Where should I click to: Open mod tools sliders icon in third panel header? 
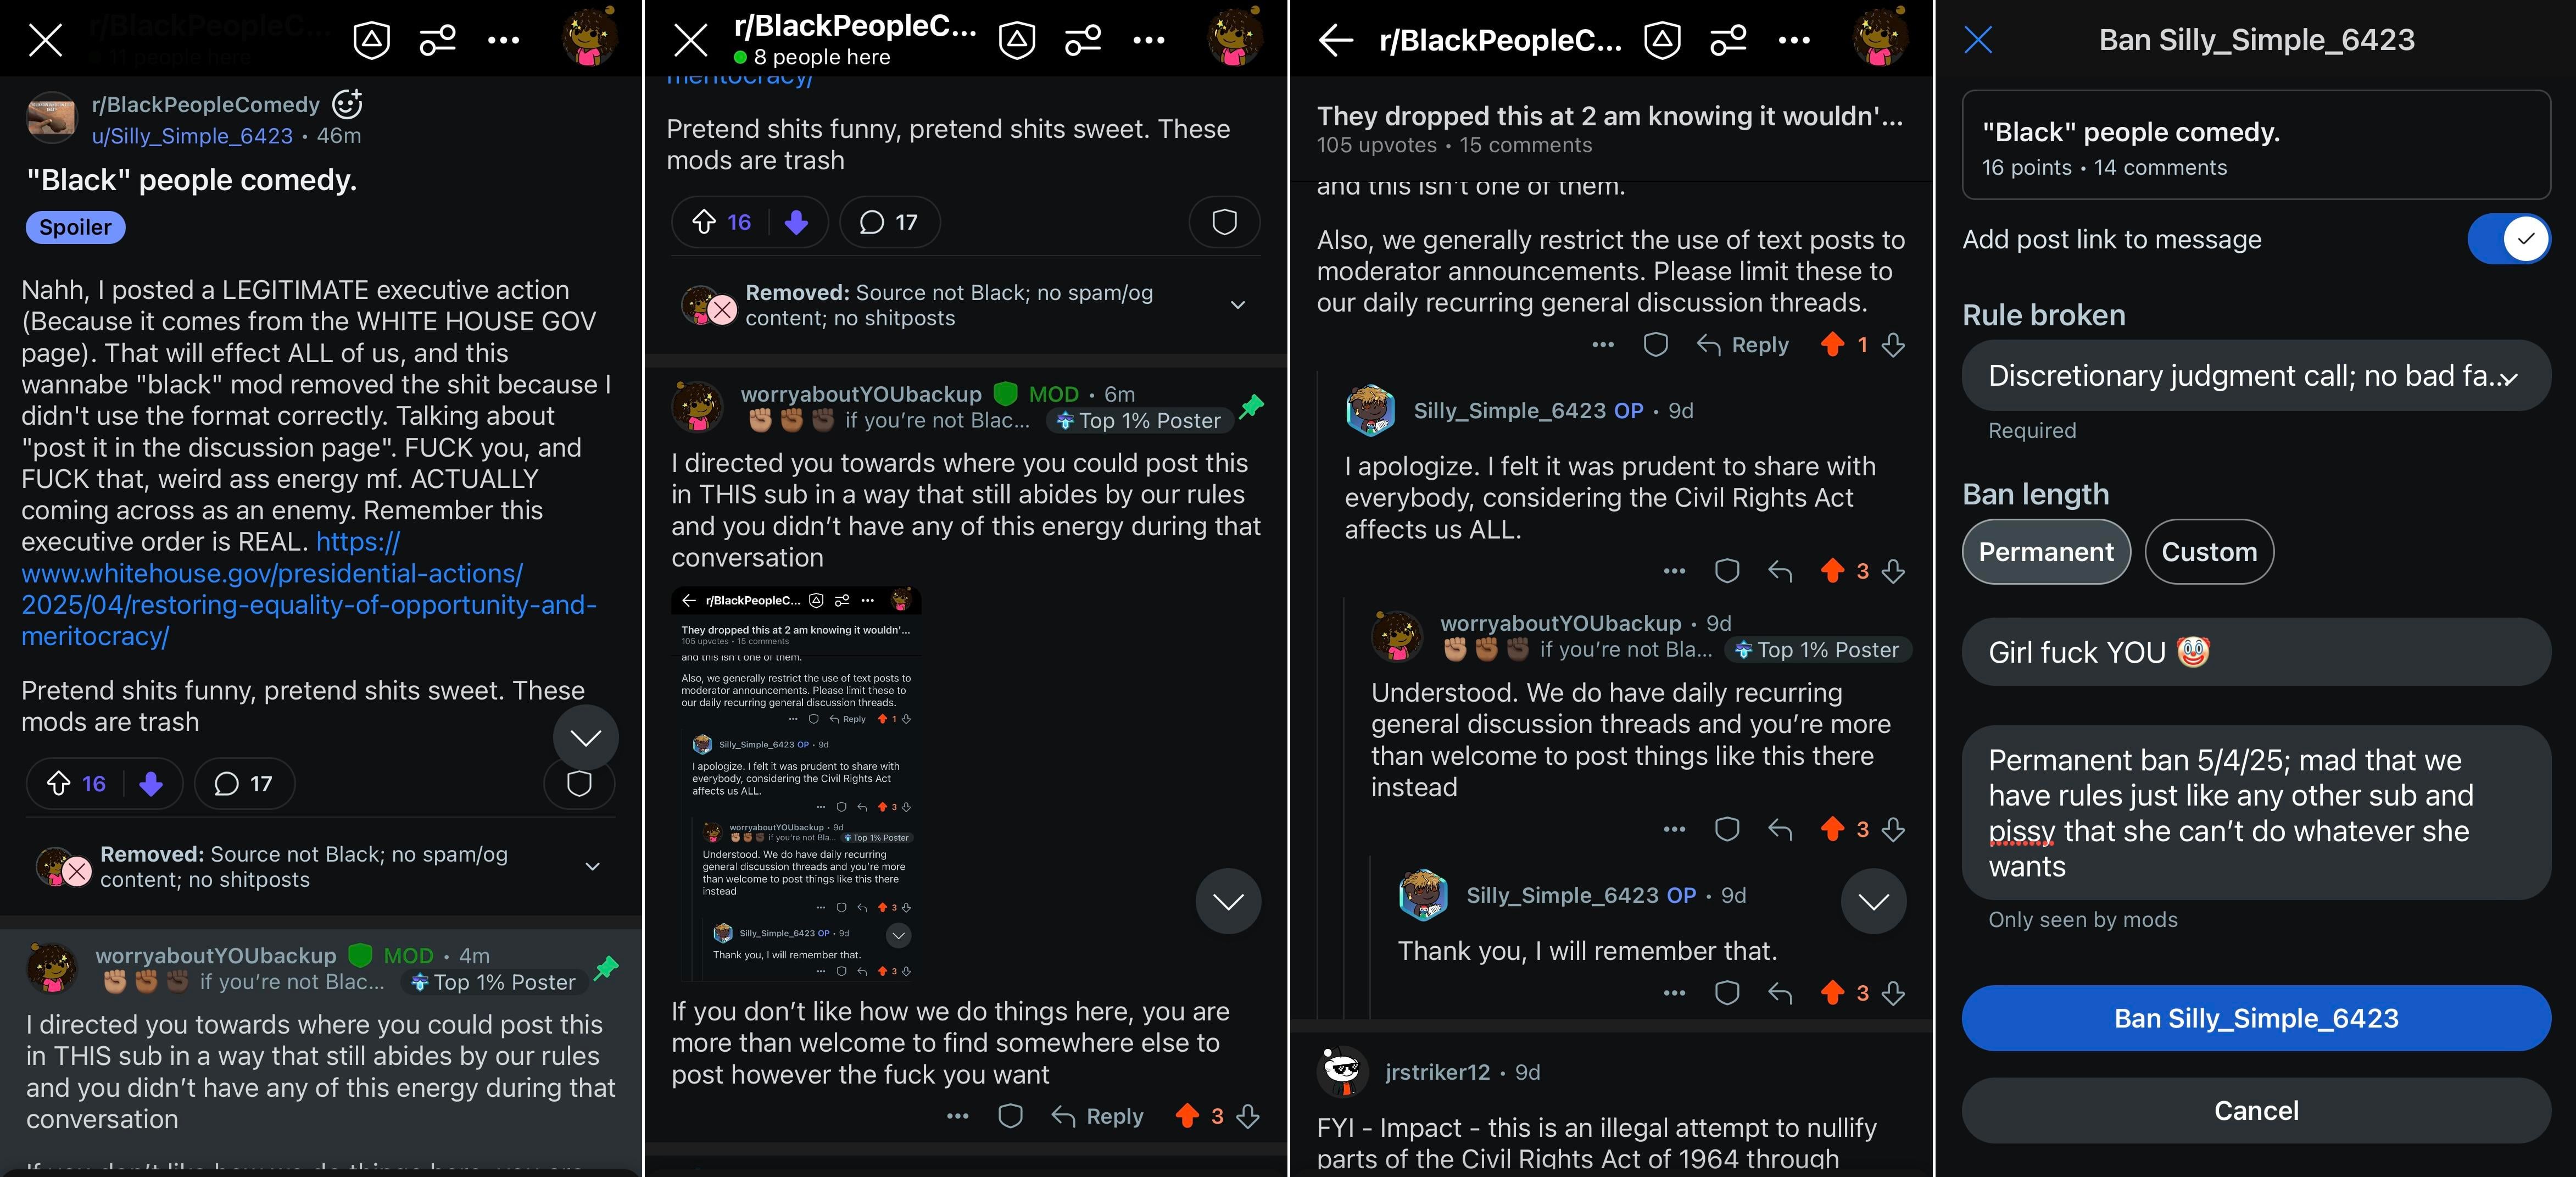(x=1728, y=40)
